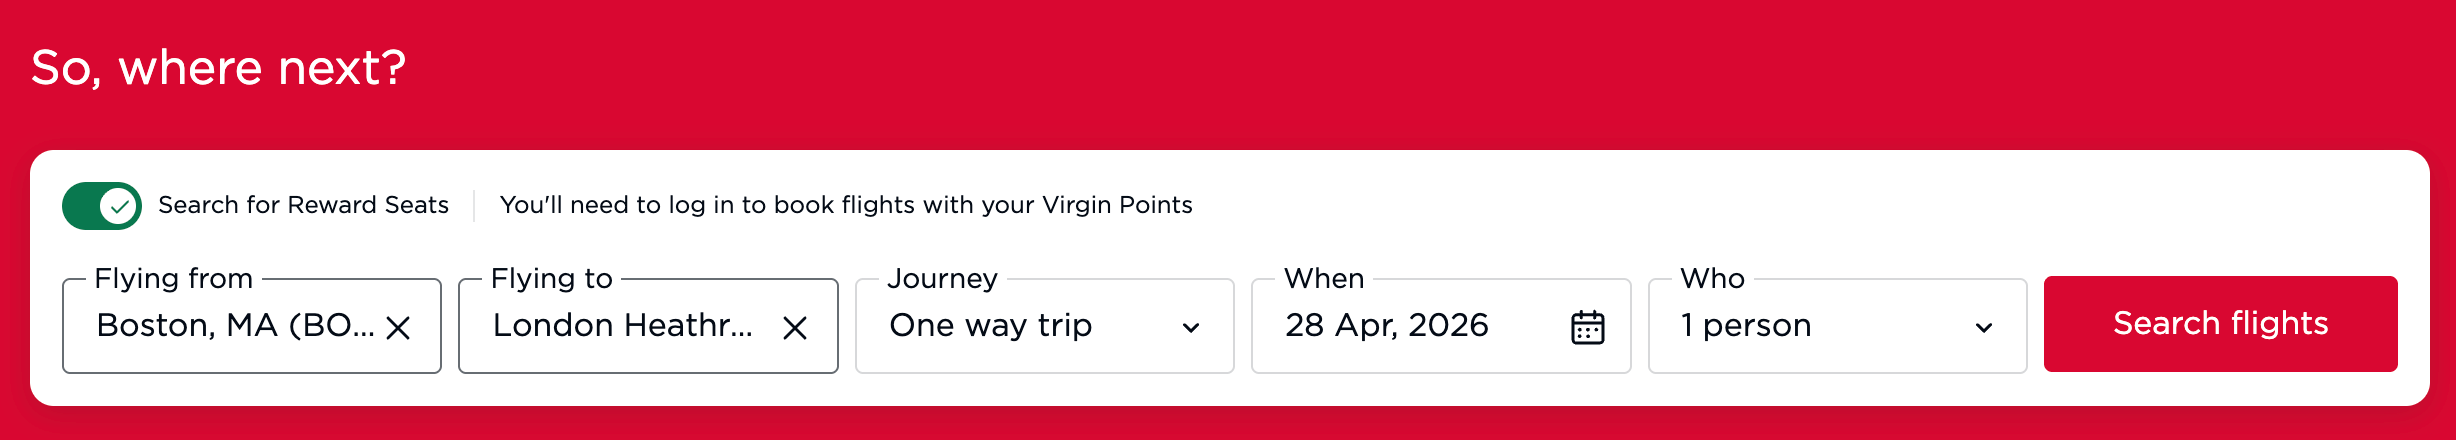Click the Flying to input field

622,326
